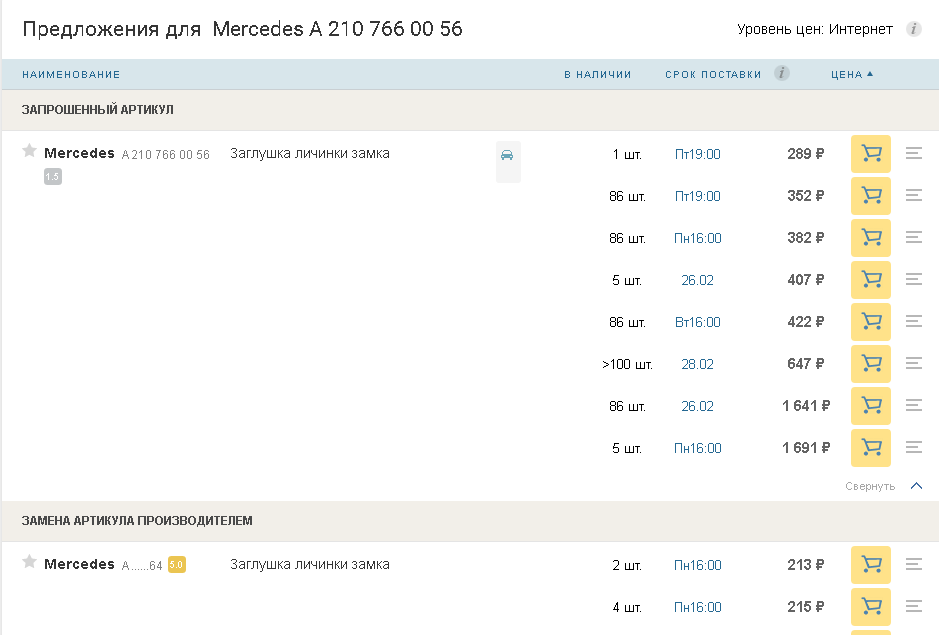
Task: Open details menu for 1 641 ₽ offer
Action: [x=914, y=405]
